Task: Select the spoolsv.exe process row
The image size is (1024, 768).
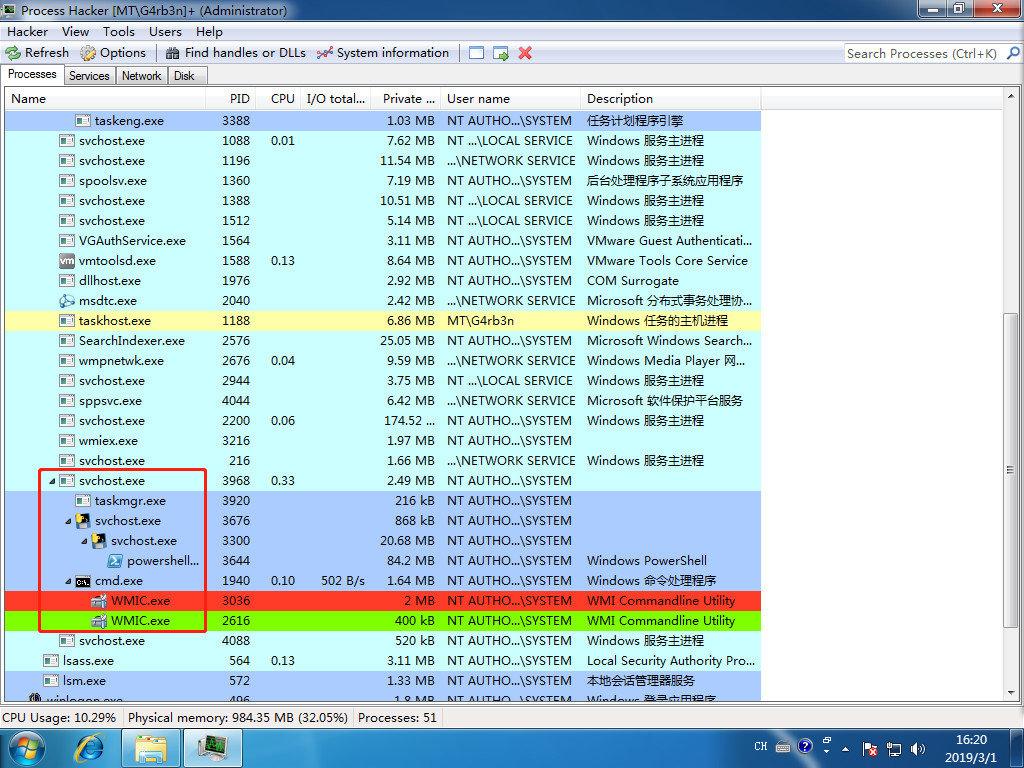Action: (383, 181)
